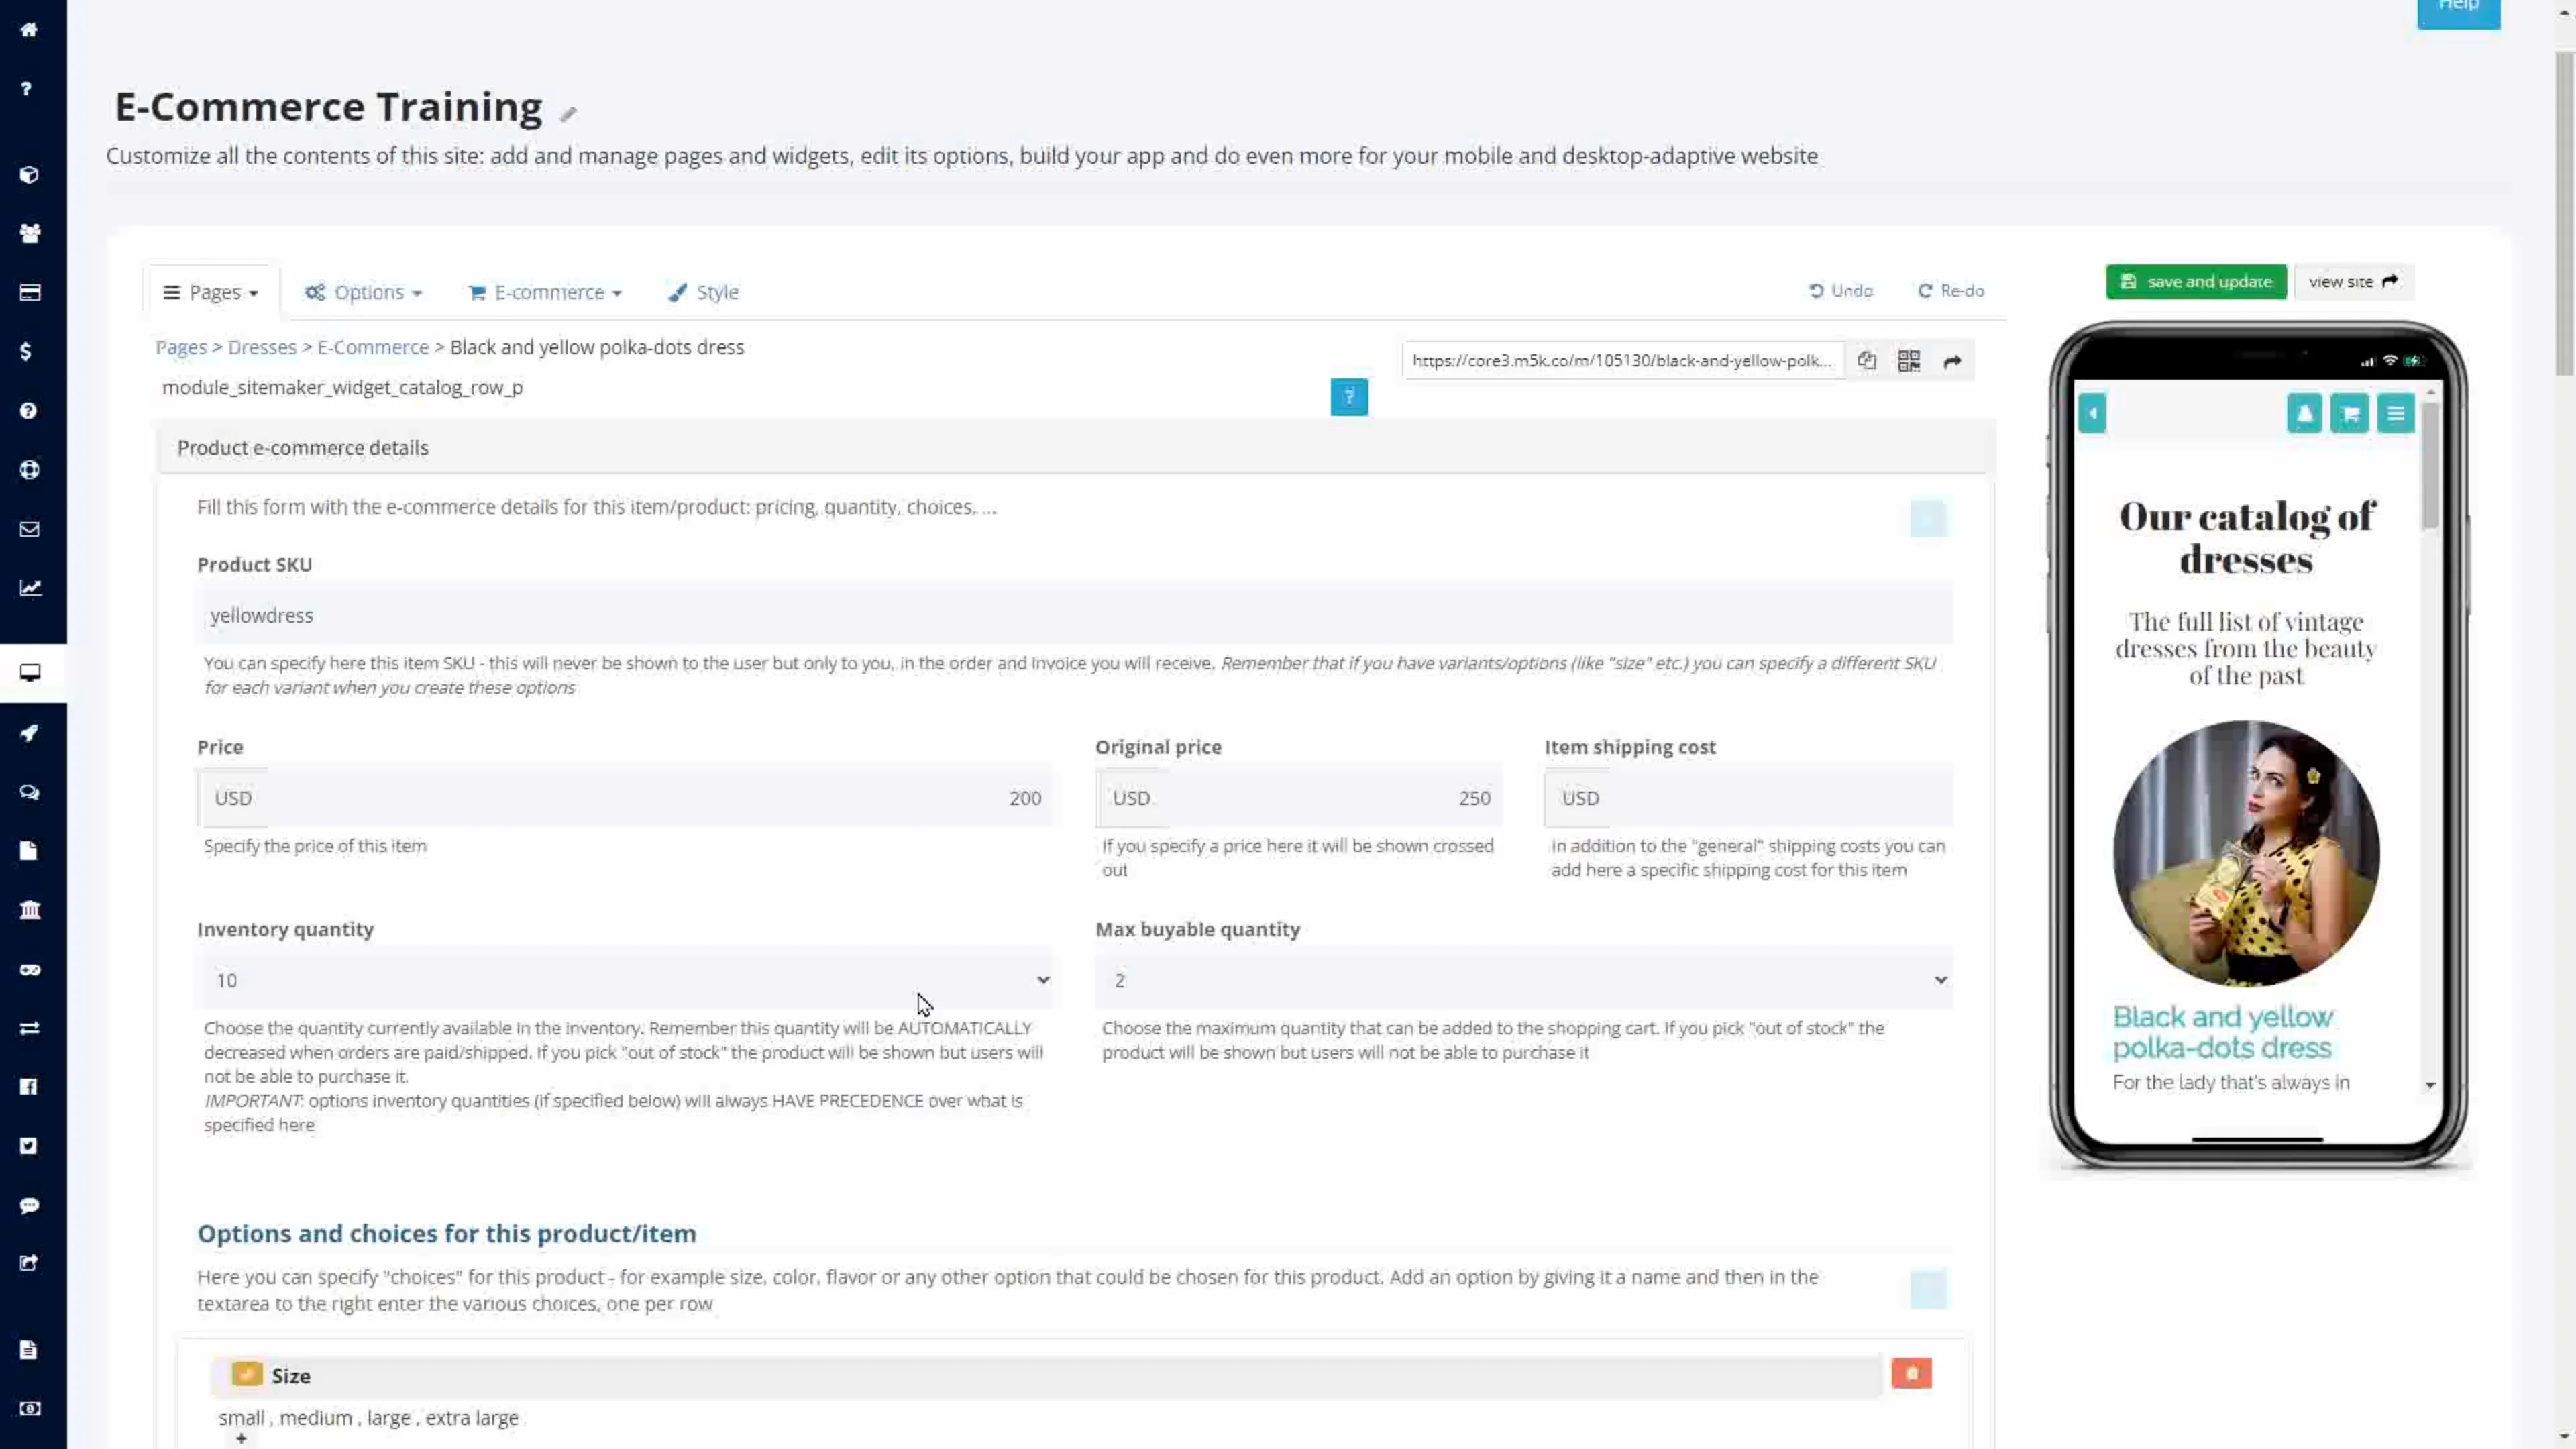Click the save and update button

tap(2195, 281)
